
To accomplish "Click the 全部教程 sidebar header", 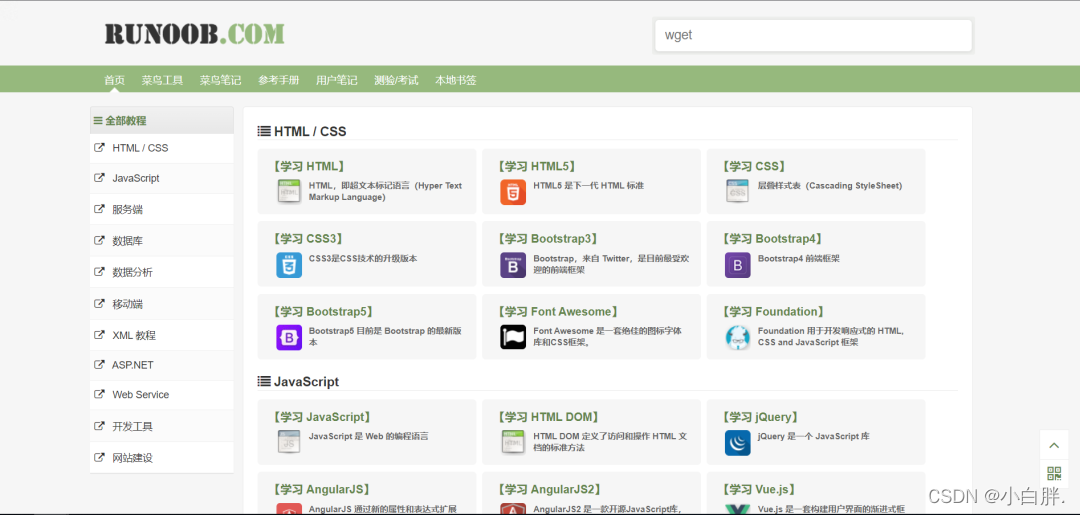I will (162, 120).
